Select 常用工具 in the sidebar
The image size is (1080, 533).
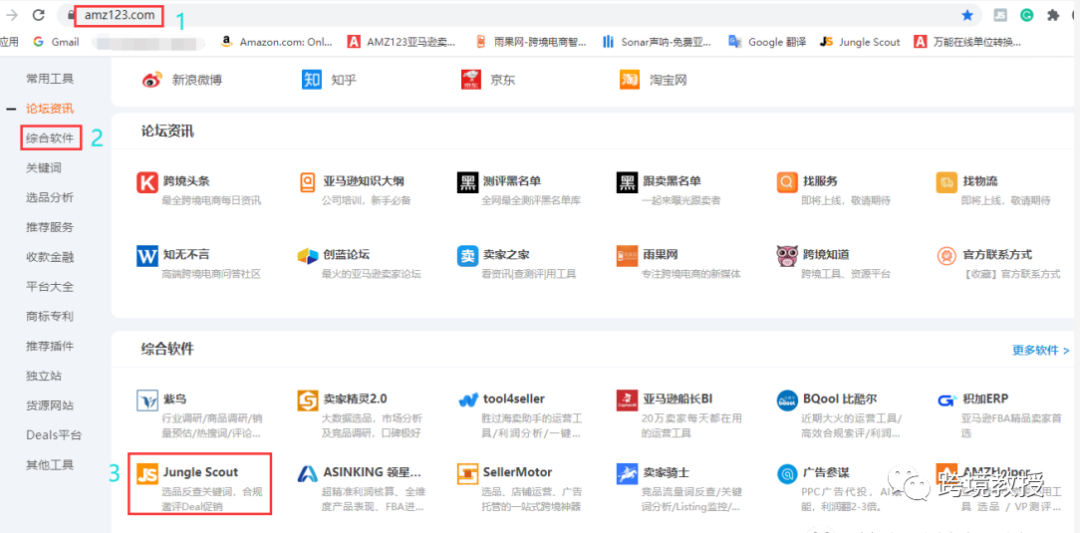(50, 79)
